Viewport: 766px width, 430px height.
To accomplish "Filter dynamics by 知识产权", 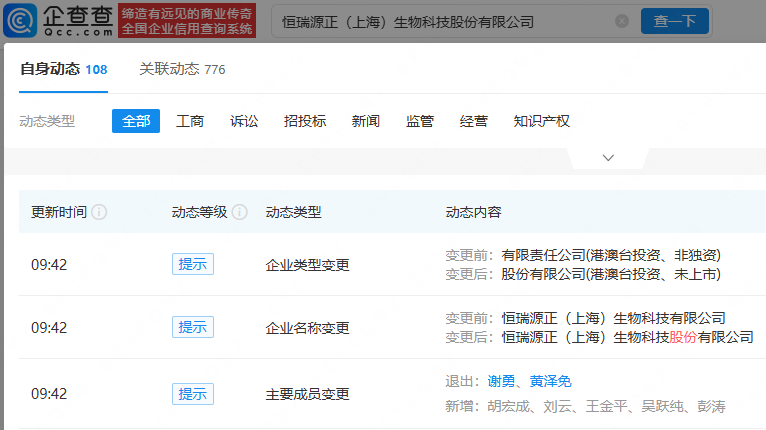I will pos(541,121).
